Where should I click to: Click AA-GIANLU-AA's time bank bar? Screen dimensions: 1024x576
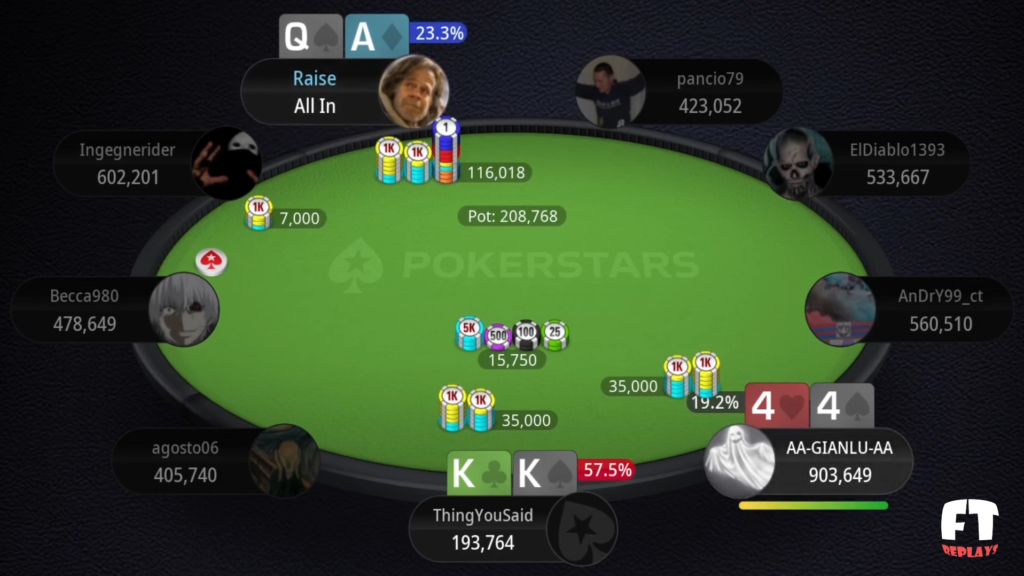click(813, 505)
